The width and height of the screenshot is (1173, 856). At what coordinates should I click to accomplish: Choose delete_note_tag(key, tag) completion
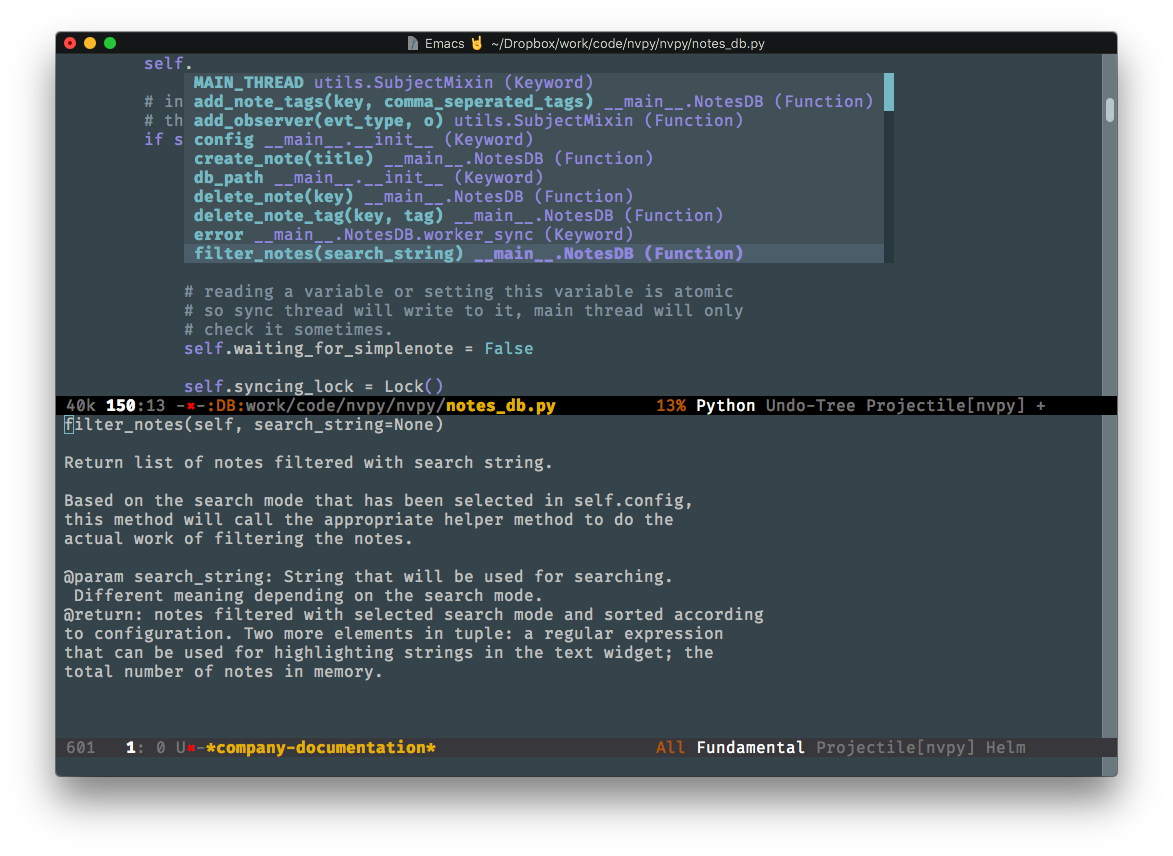pyautogui.click(x=534, y=216)
